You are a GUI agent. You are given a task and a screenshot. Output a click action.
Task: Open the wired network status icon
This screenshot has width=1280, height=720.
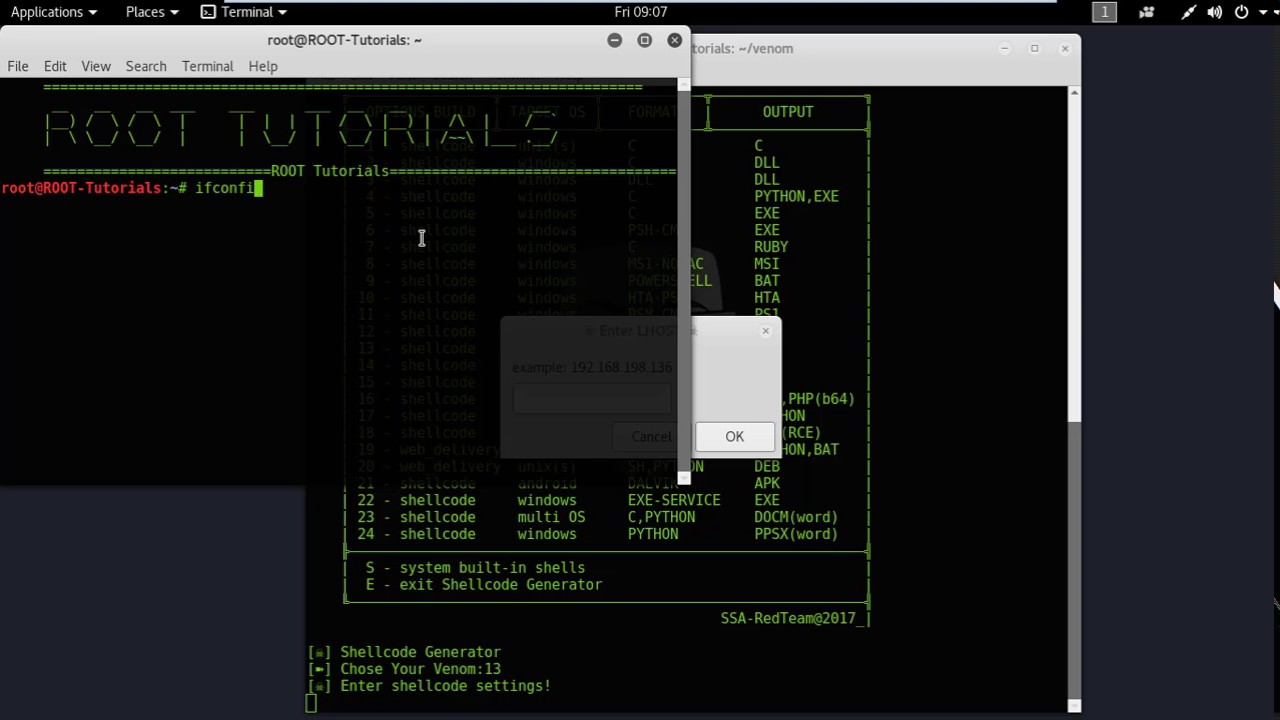pyautogui.click(x=1188, y=12)
